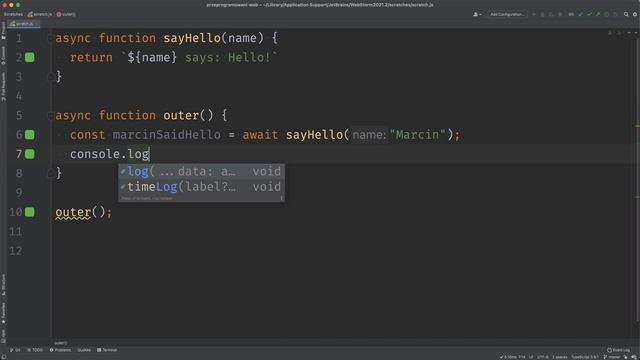
Task: Open the Git tool window tab
Action: point(15,350)
